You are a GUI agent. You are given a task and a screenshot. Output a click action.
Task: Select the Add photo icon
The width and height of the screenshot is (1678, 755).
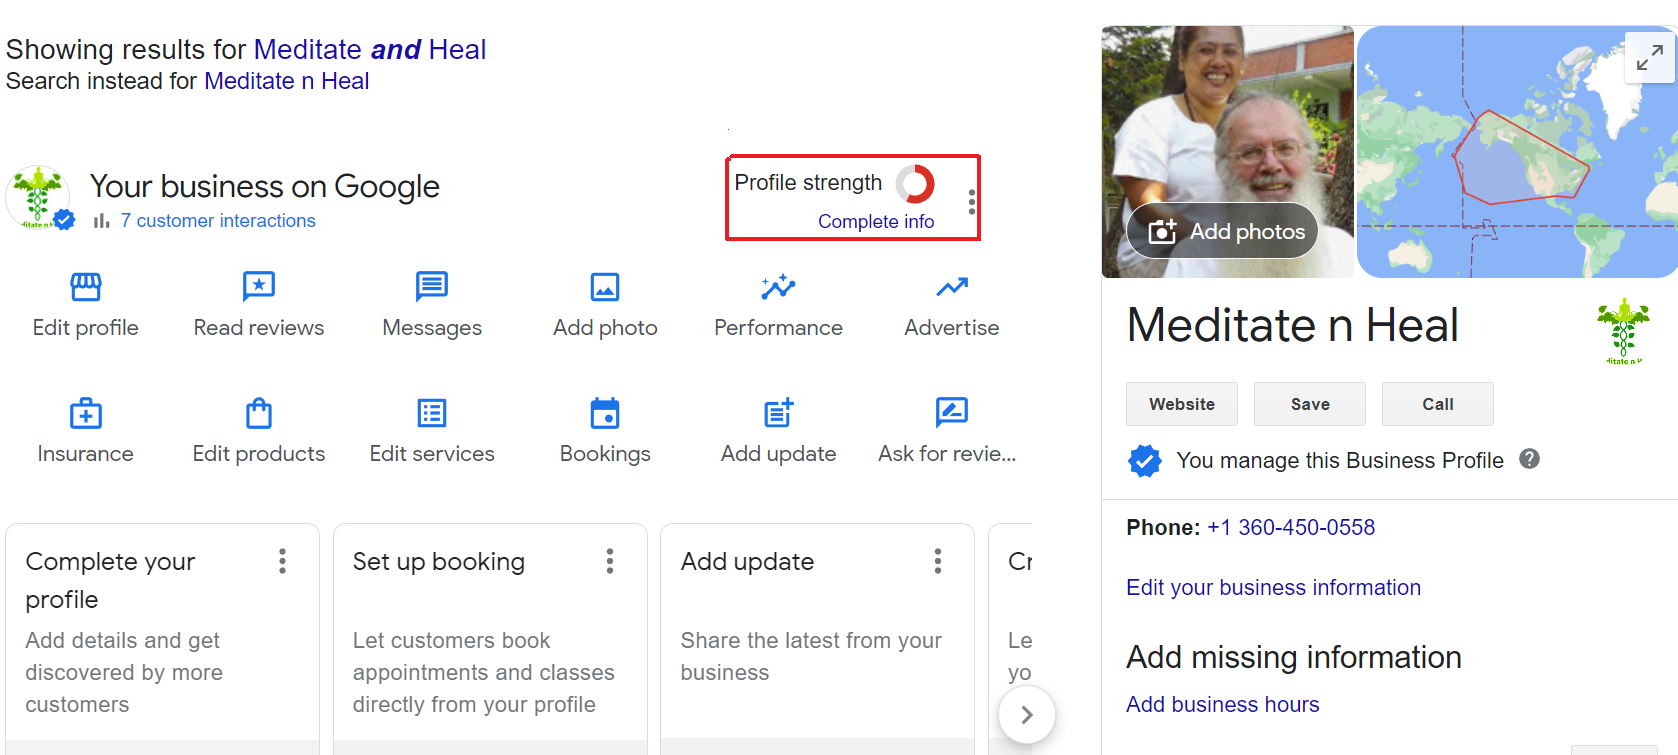[x=605, y=287]
